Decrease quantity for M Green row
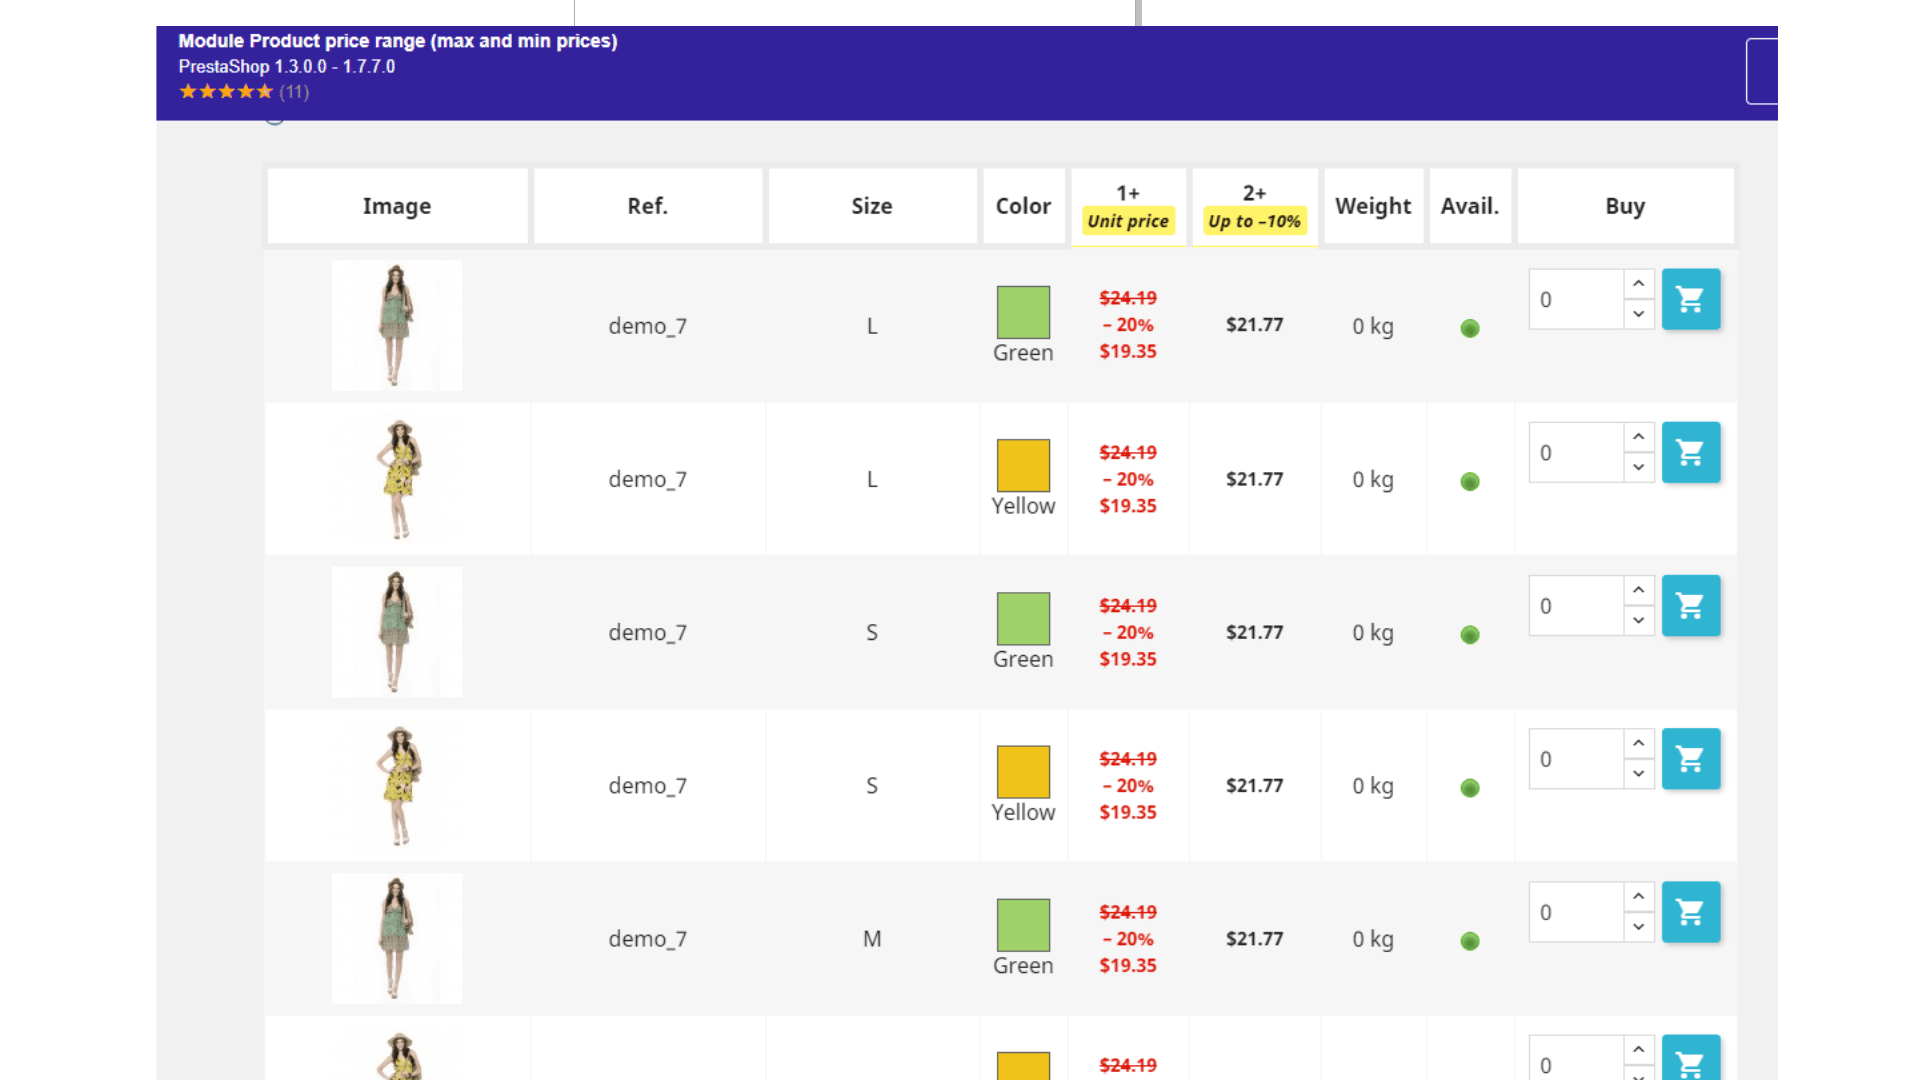1920x1080 pixels. coord(1638,926)
